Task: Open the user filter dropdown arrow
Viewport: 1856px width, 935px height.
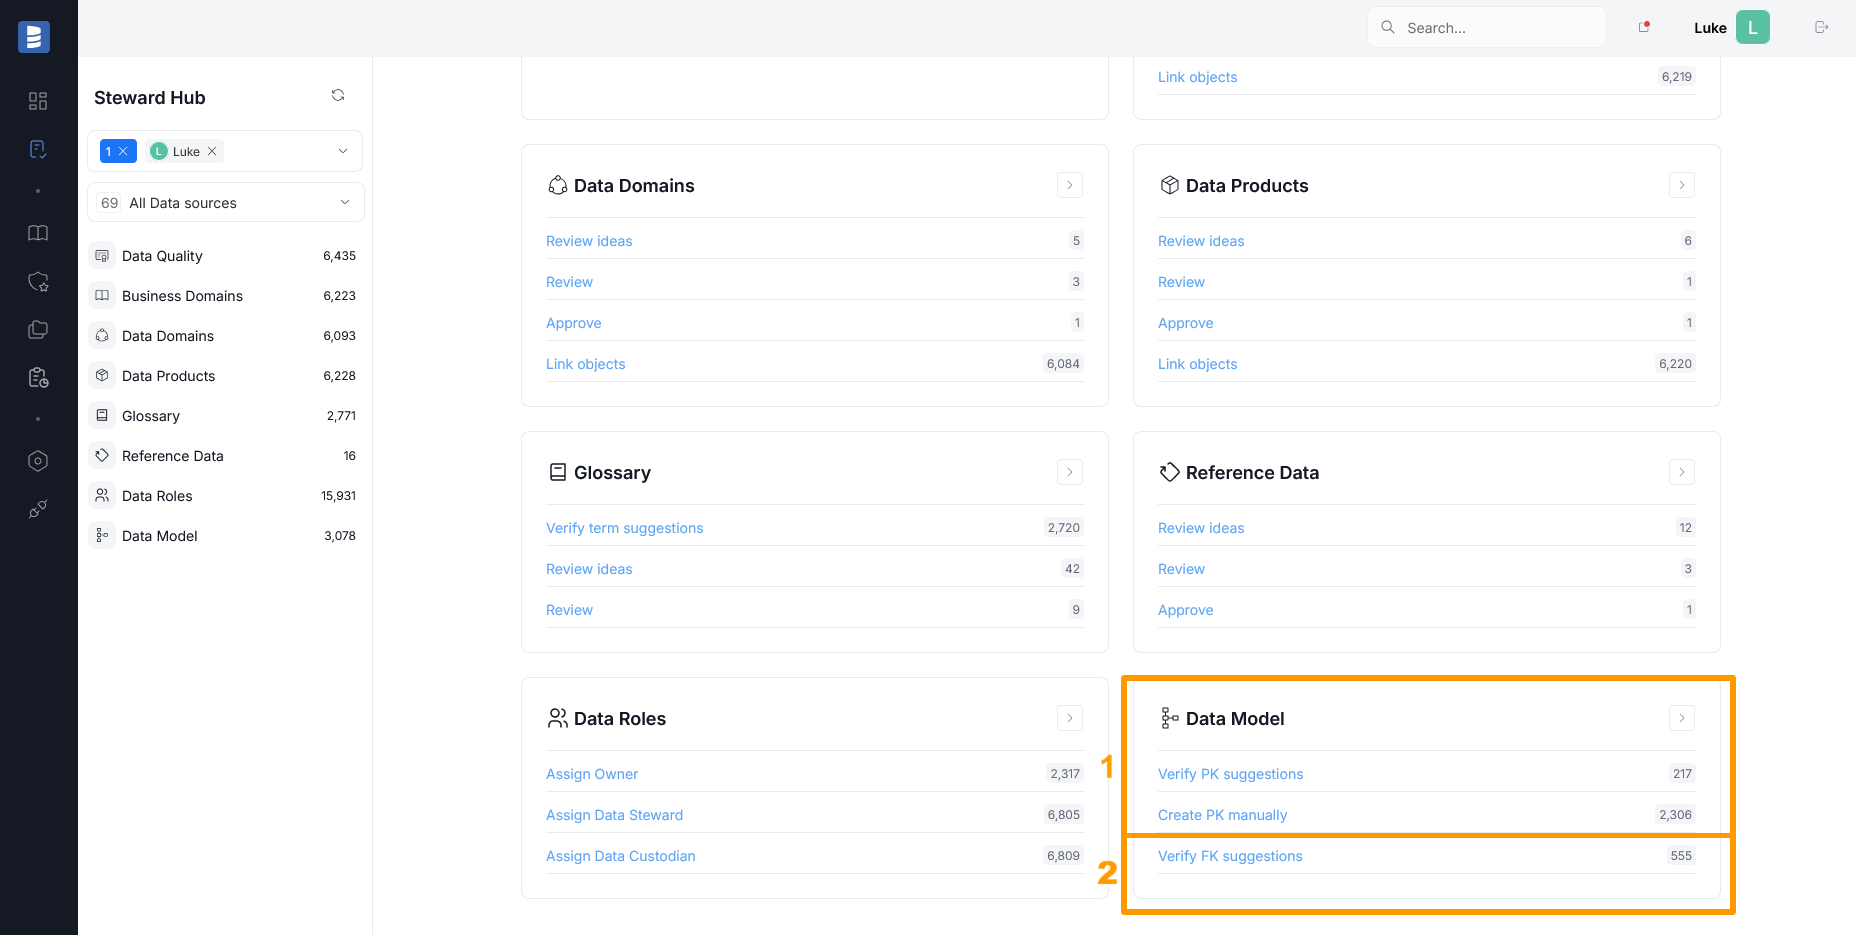Action: [x=343, y=152]
